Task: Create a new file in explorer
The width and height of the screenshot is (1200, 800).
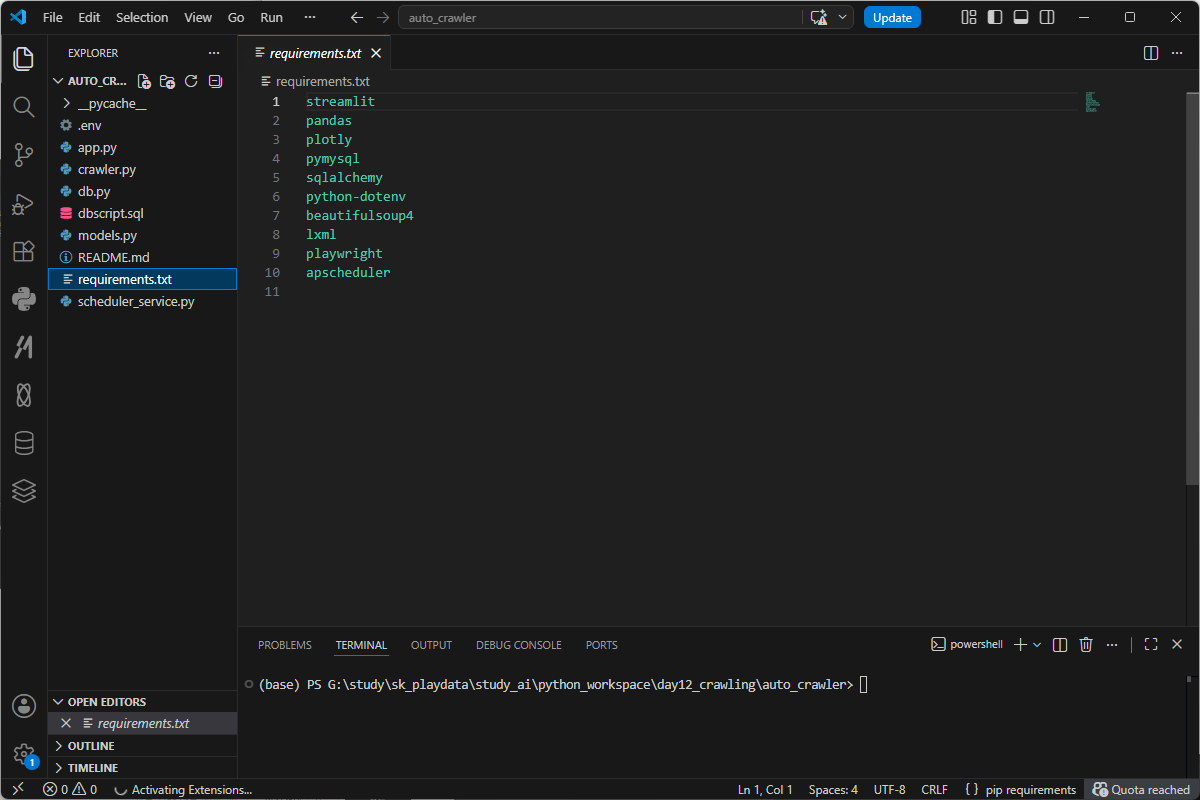Action: [144, 81]
